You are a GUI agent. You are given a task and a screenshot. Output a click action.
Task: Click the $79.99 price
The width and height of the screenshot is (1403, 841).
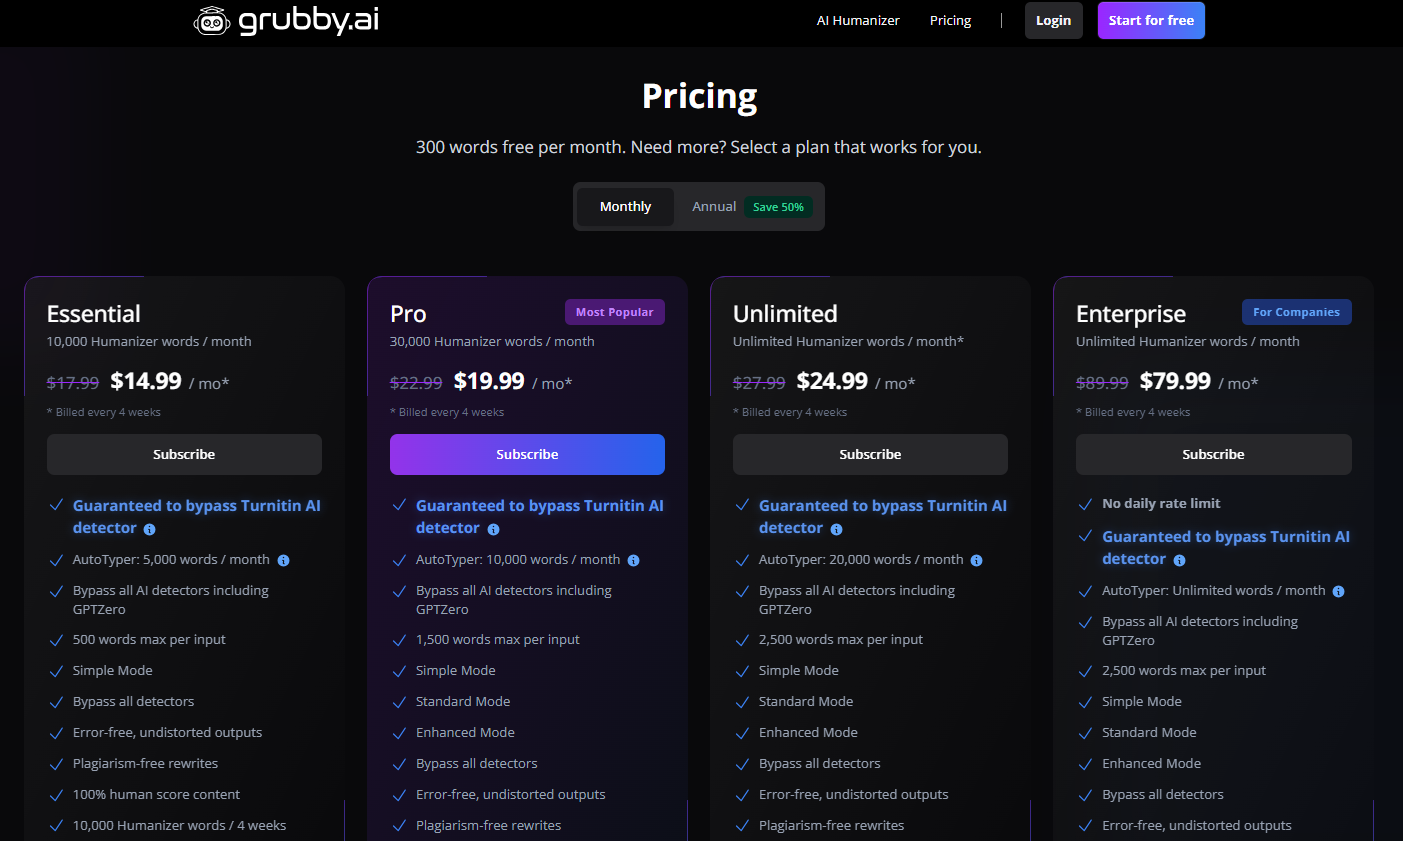pos(1175,381)
